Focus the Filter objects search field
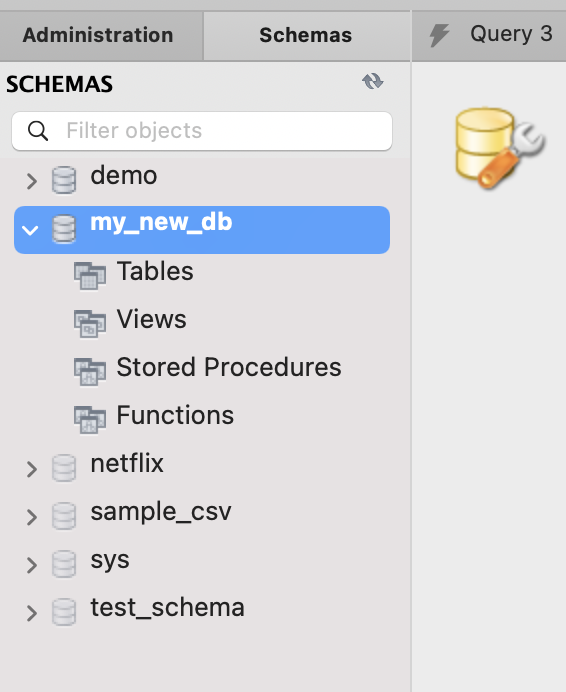566x692 pixels. pyautogui.click(x=202, y=131)
